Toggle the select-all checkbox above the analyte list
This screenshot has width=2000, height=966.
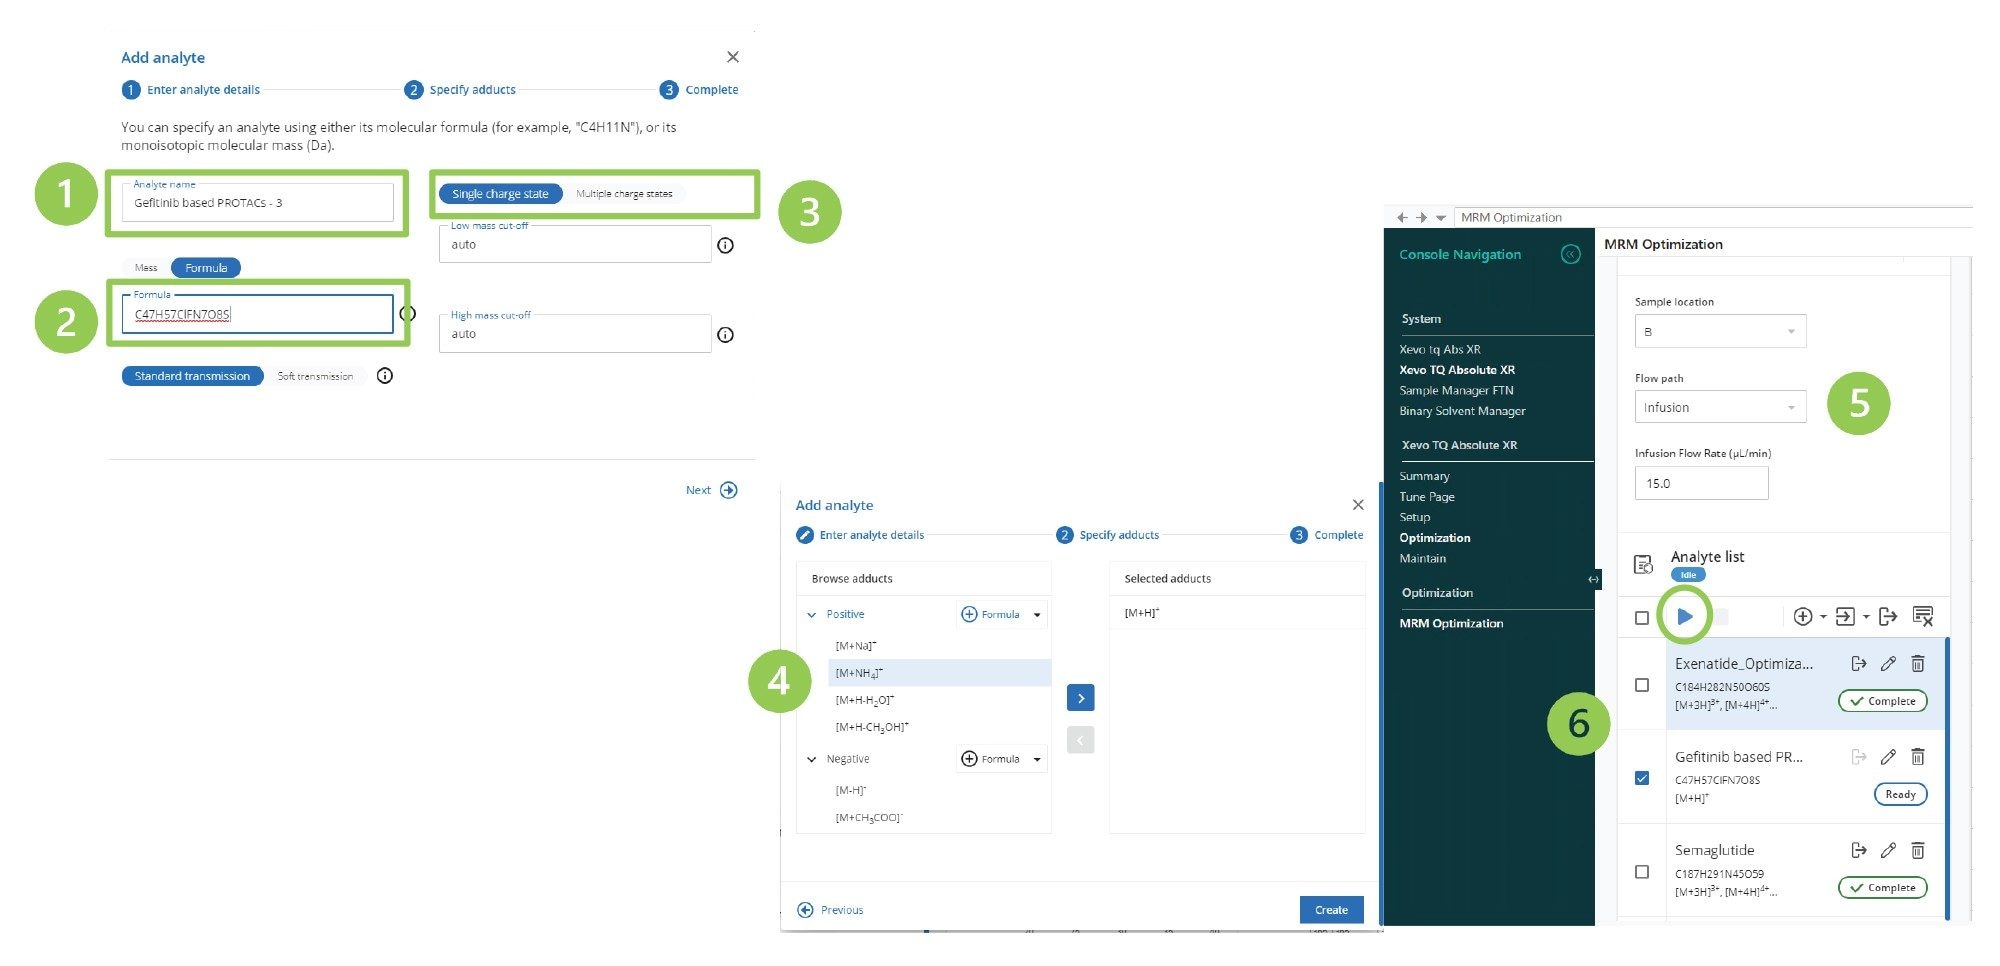pyautogui.click(x=1641, y=617)
